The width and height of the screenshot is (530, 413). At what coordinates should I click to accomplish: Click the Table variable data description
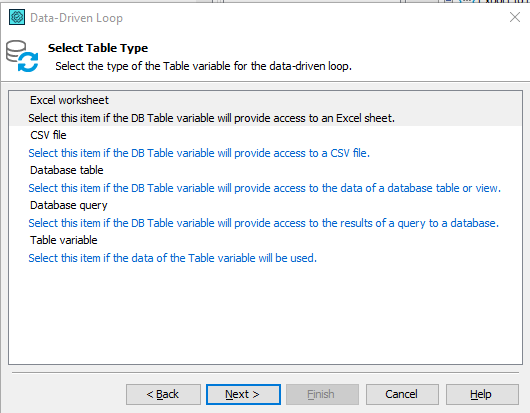(172, 258)
